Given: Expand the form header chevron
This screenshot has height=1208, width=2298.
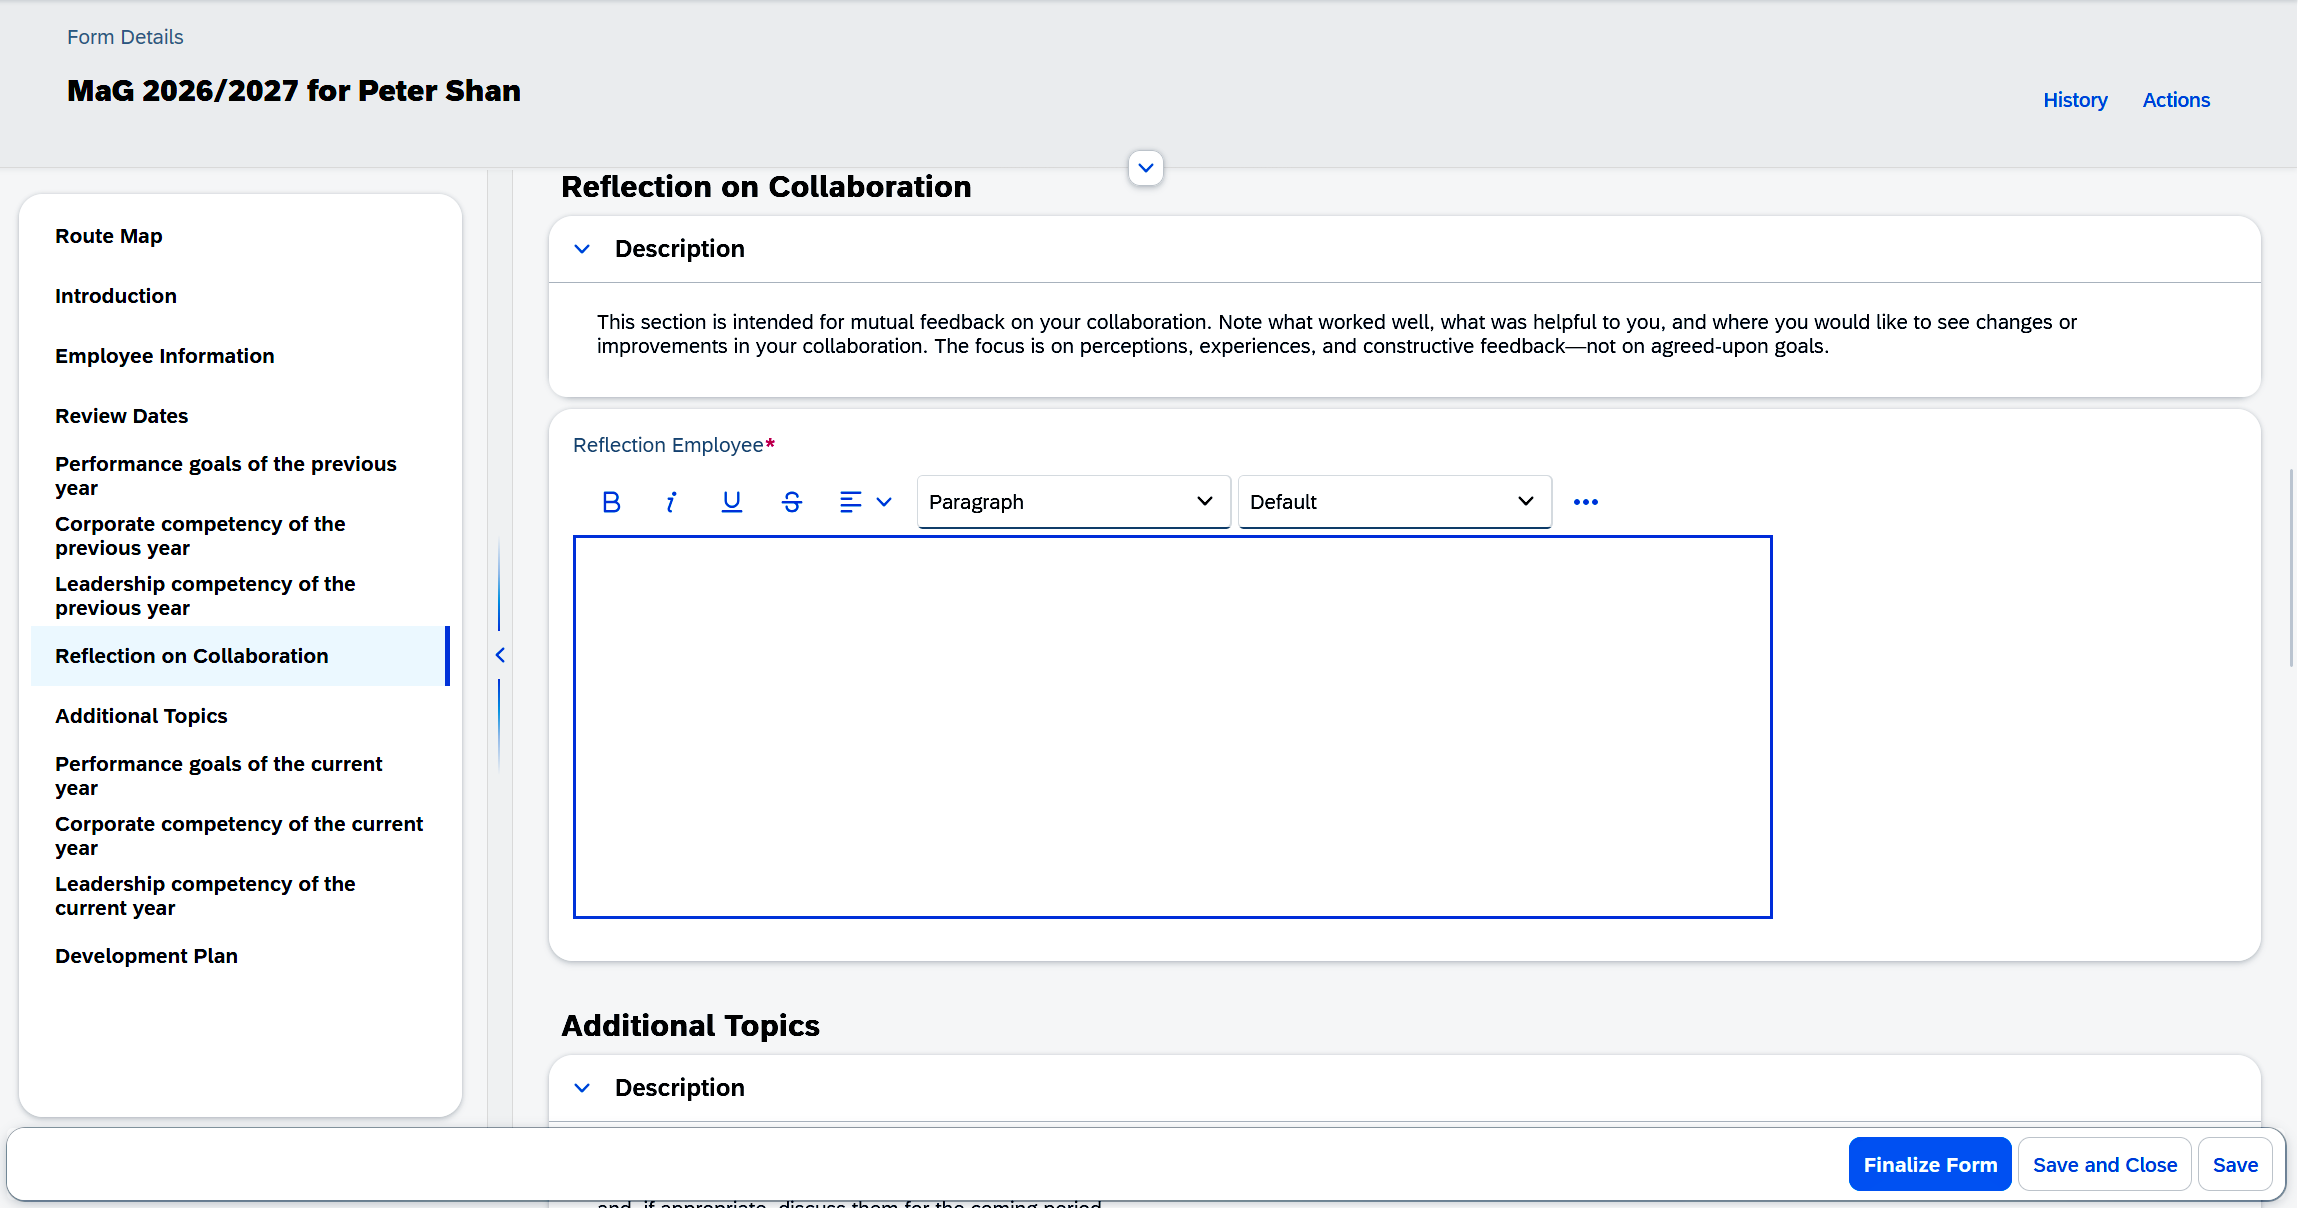Looking at the screenshot, I should tap(1146, 168).
